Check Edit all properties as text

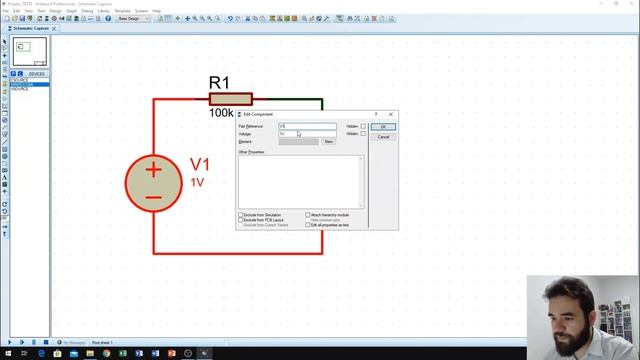tap(308, 225)
